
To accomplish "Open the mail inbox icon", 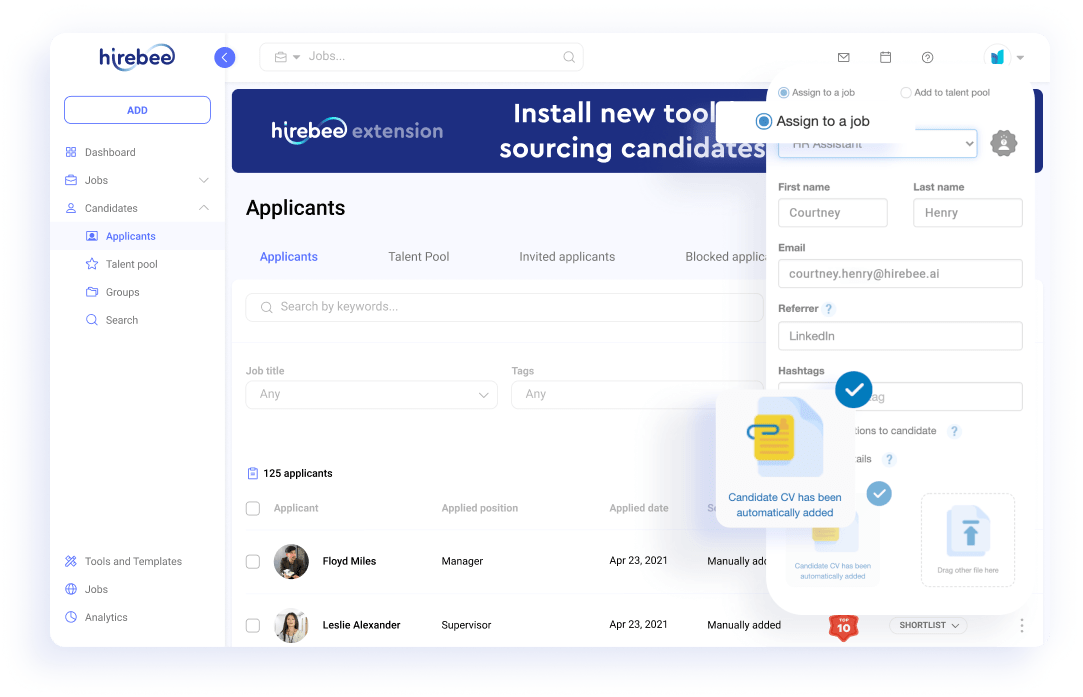I will [x=843, y=57].
